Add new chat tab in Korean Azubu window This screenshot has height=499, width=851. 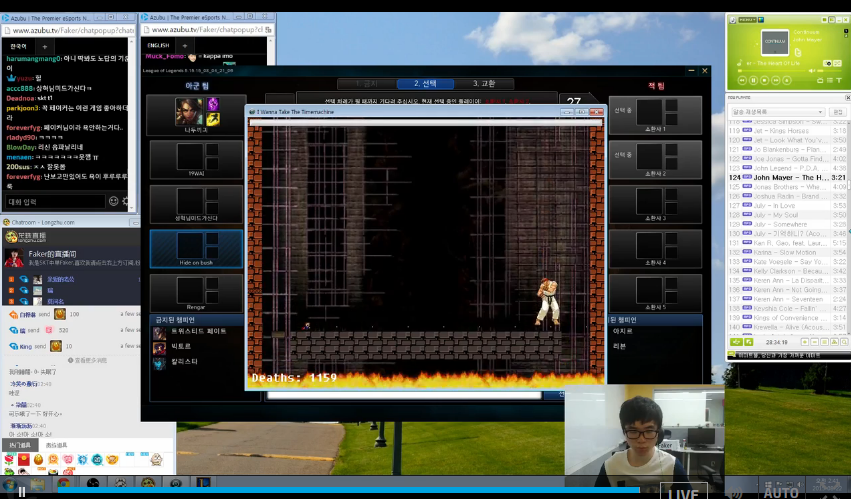click(x=45, y=47)
